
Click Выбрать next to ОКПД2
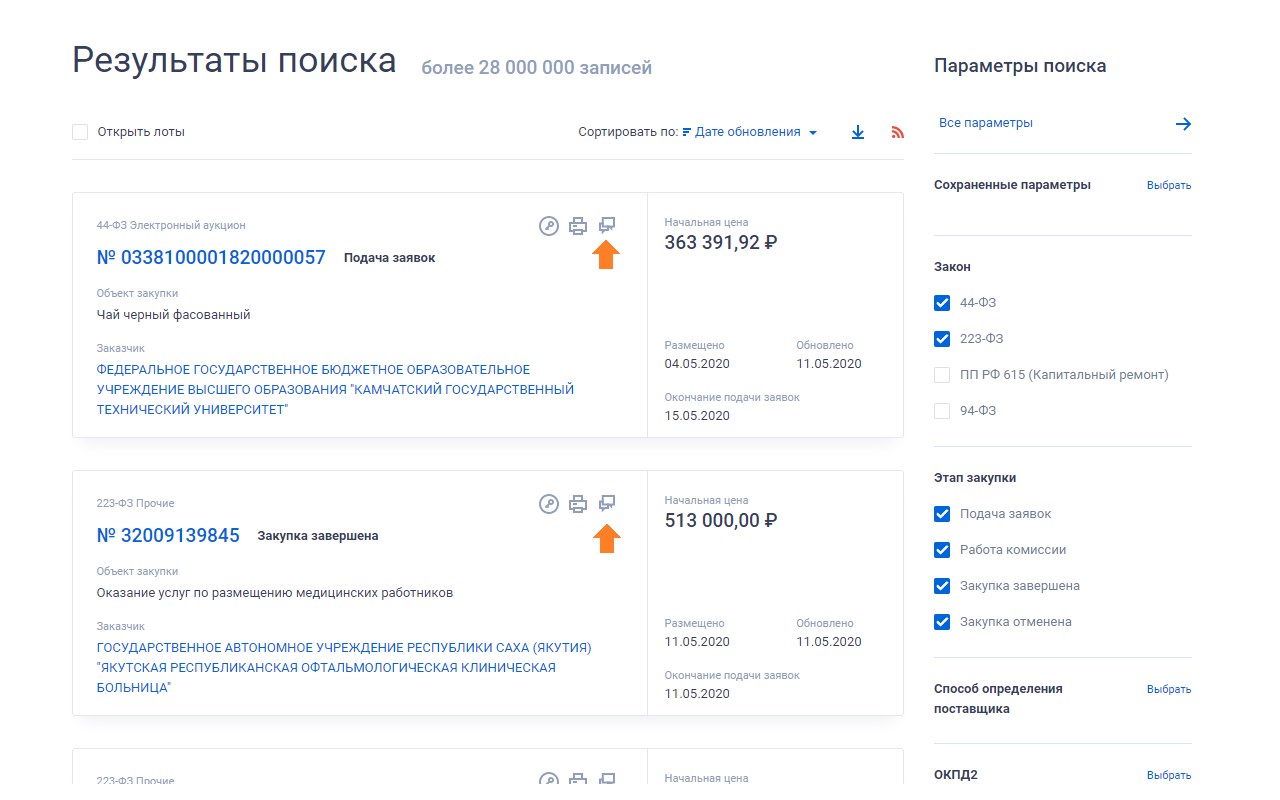pyautogui.click(x=1169, y=776)
